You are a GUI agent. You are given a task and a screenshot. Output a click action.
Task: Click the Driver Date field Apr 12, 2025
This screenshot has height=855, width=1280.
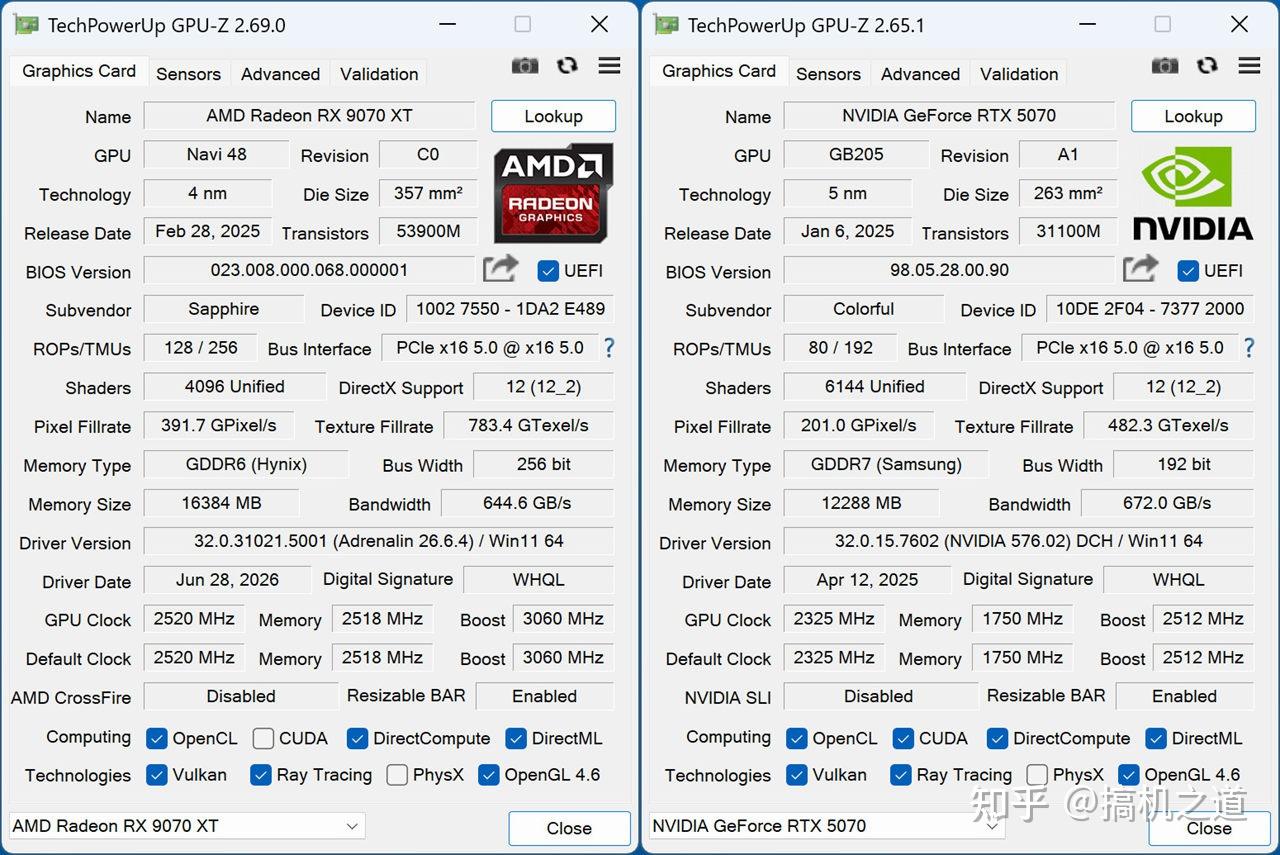[x=867, y=580]
